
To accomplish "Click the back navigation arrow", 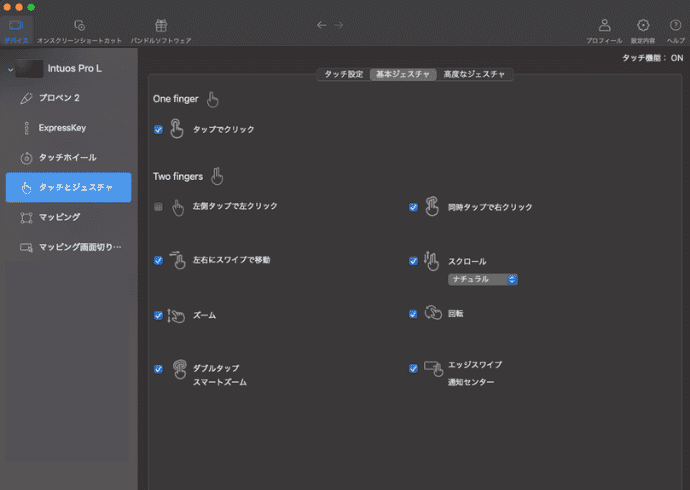I will coord(321,25).
